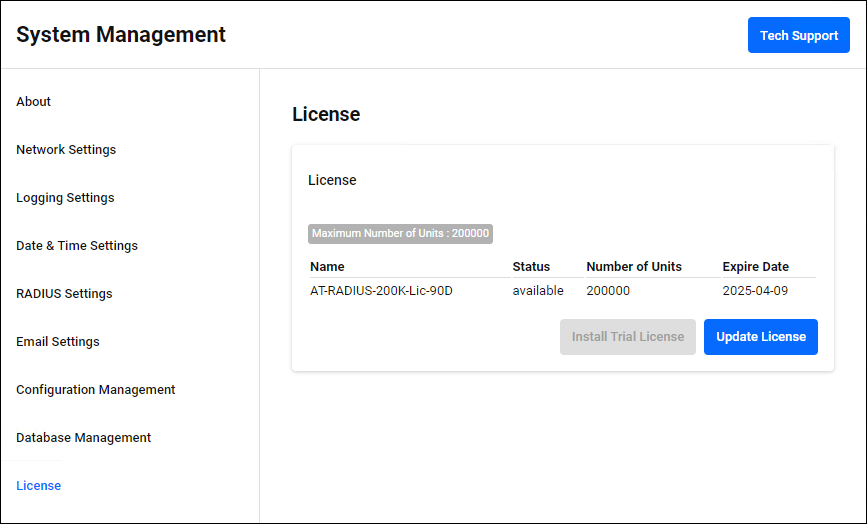This screenshot has height=524, width=867.
Task: Click the 2025-04-09 expire date cell
Action: [x=754, y=291]
